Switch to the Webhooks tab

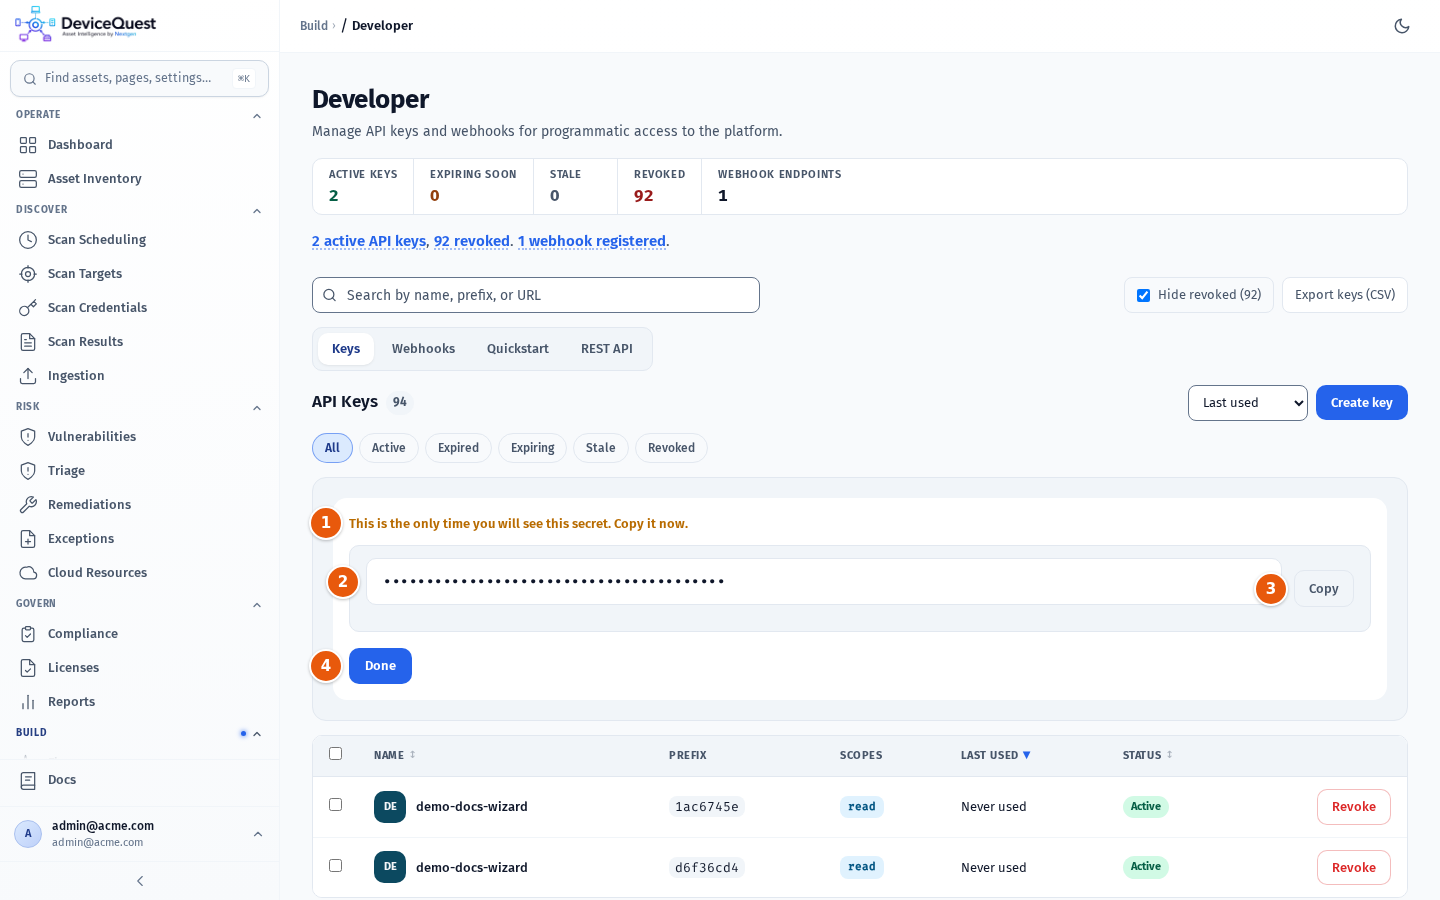pos(423,349)
